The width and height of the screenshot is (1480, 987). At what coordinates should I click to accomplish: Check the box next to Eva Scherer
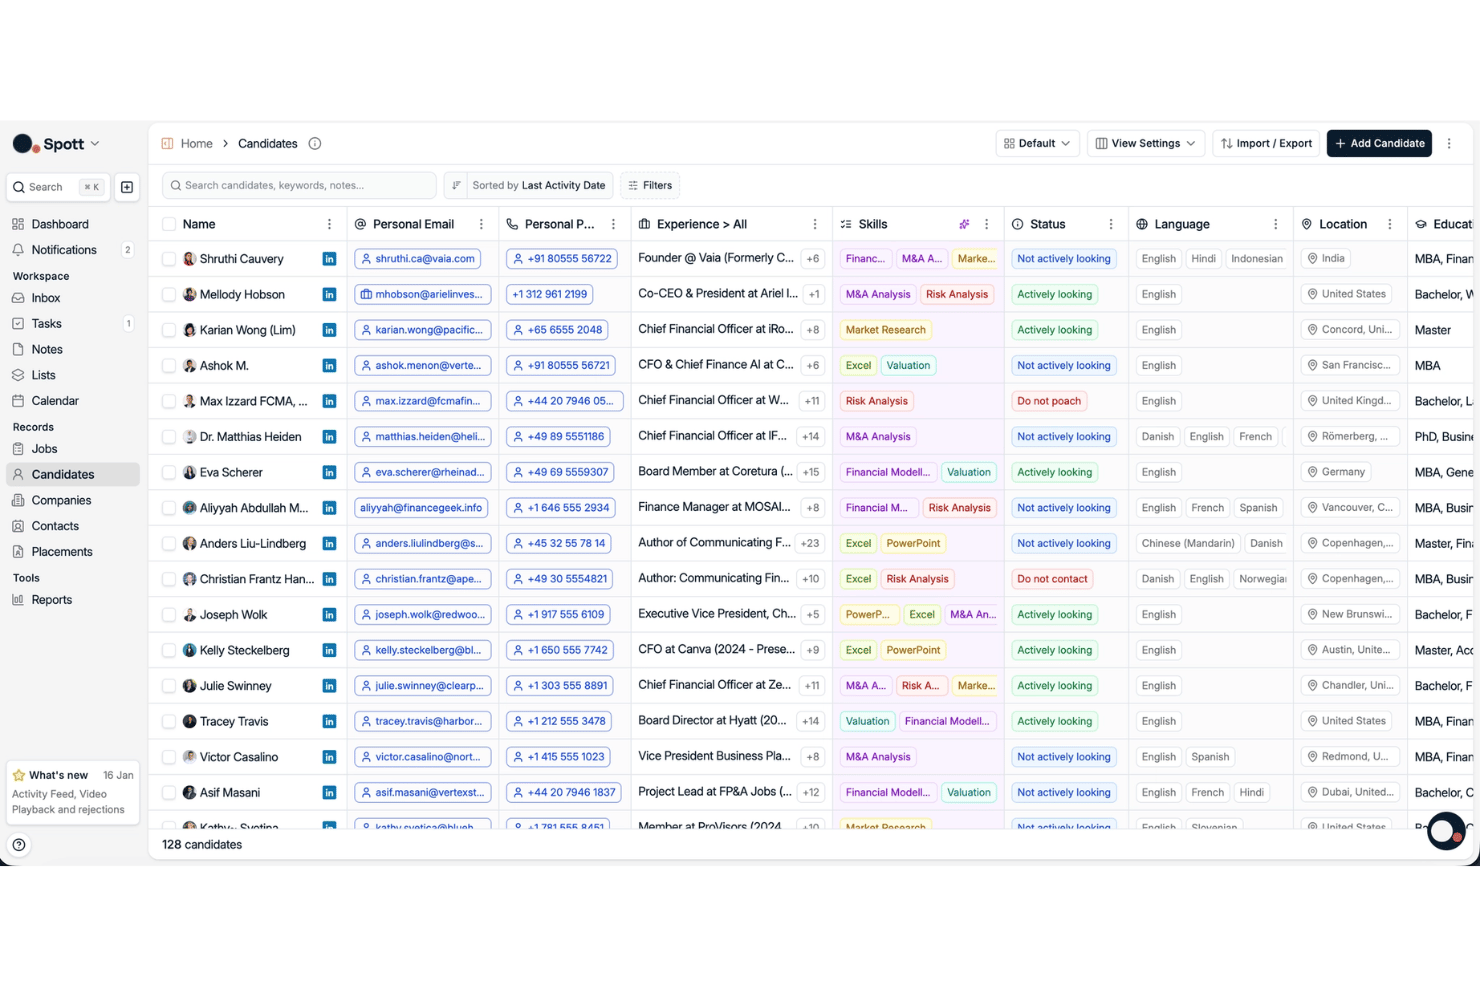169,473
